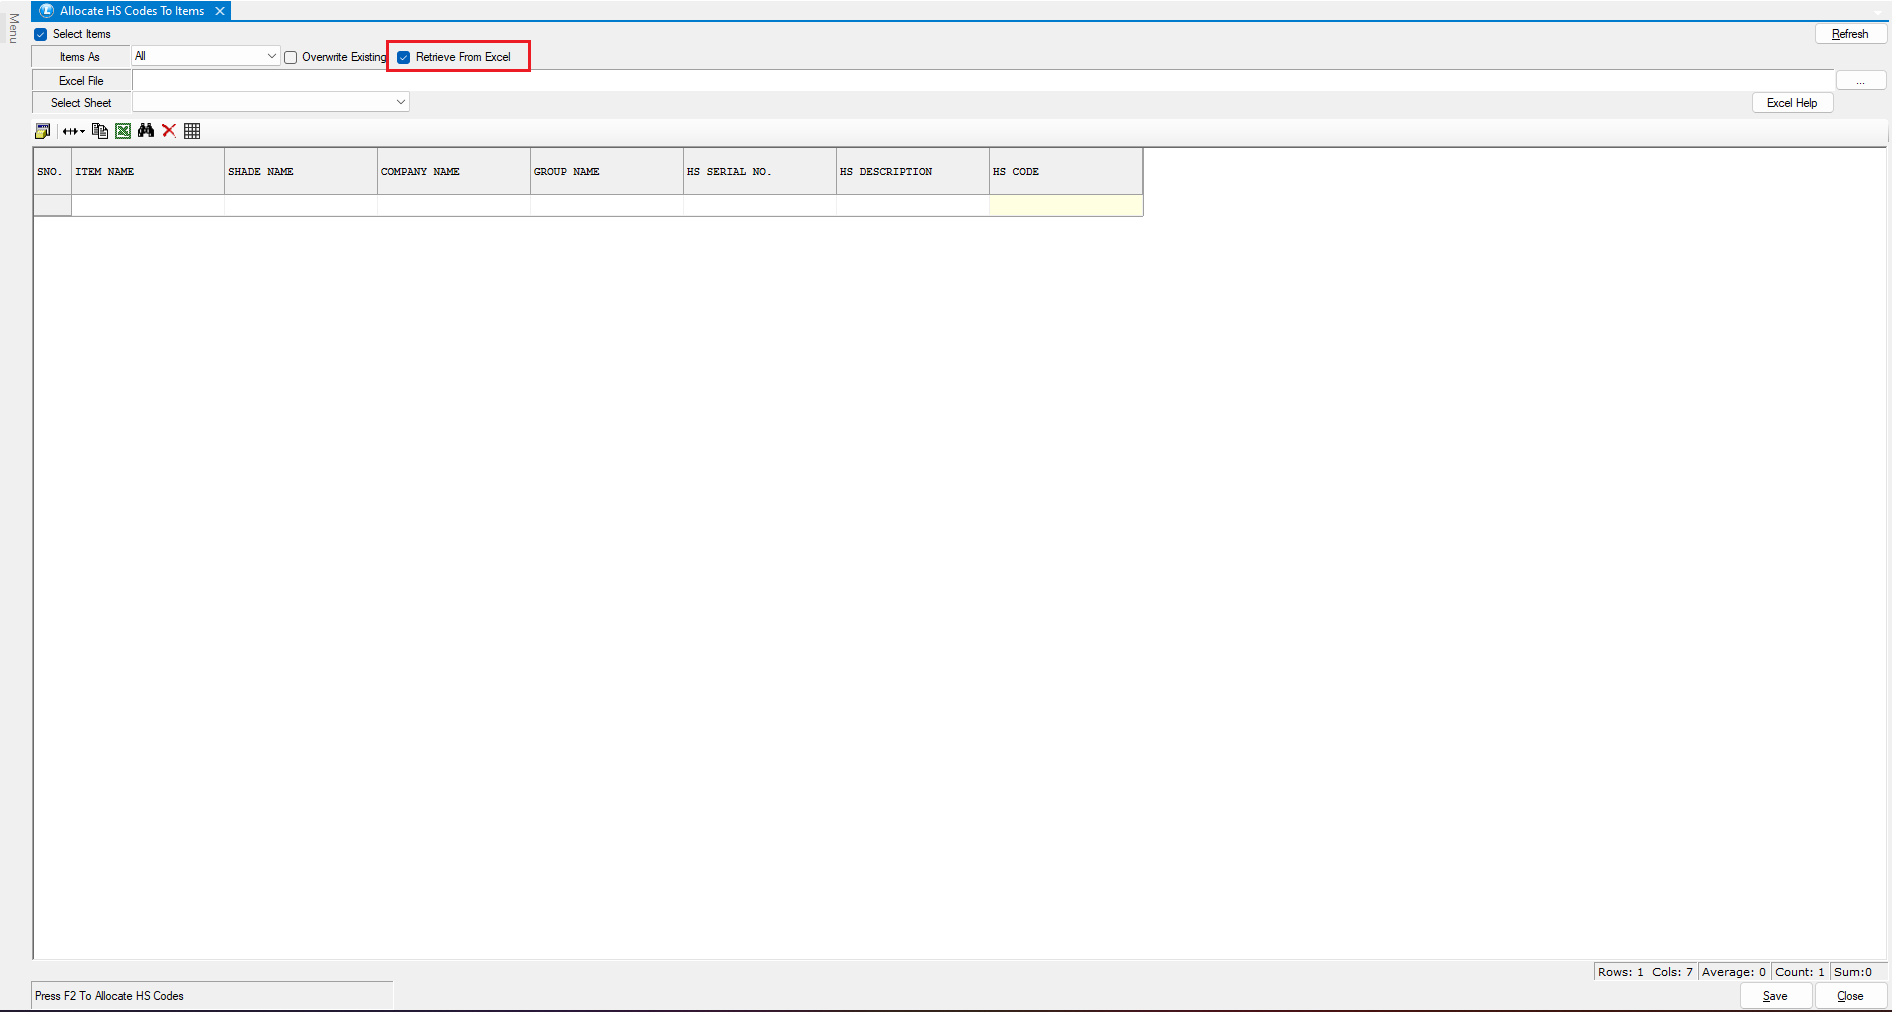This screenshot has height=1012, width=1892.
Task: Open Excel Help
Action: click(1791, 103)
